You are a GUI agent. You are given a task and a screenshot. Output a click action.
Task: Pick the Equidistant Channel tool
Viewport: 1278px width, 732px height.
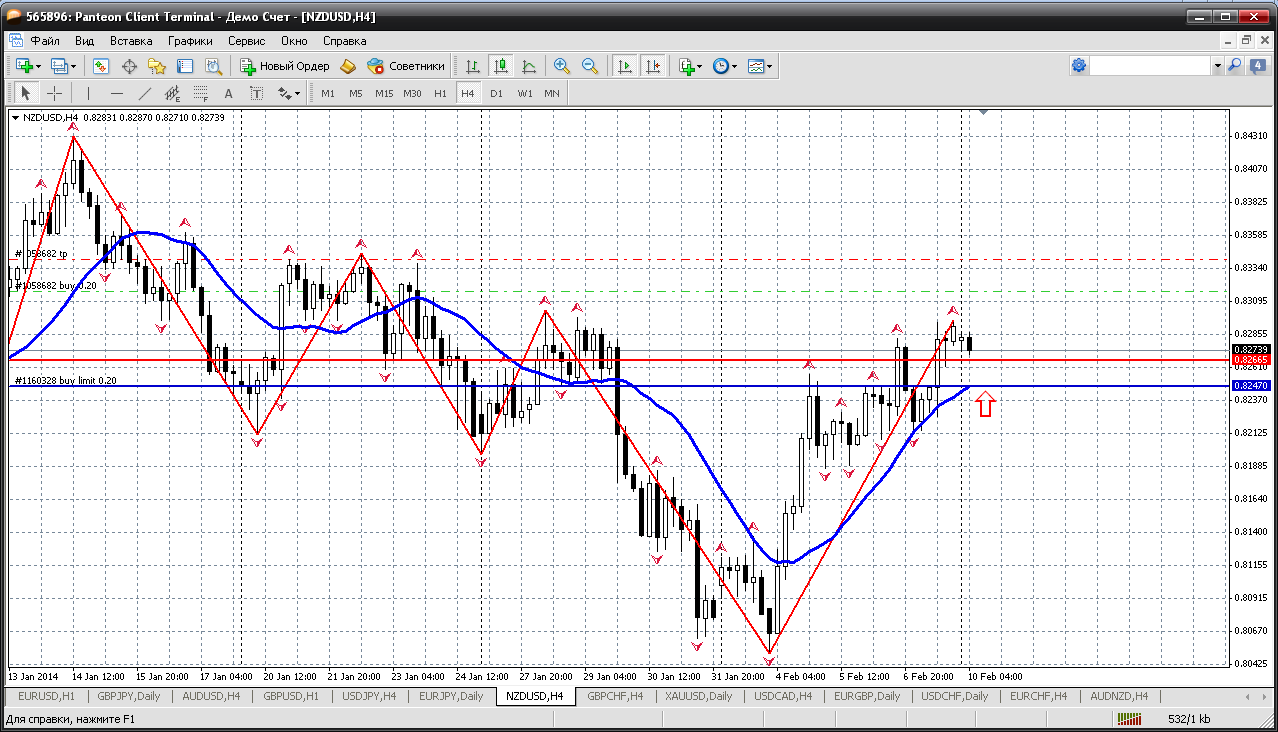[x=172, y=93]
